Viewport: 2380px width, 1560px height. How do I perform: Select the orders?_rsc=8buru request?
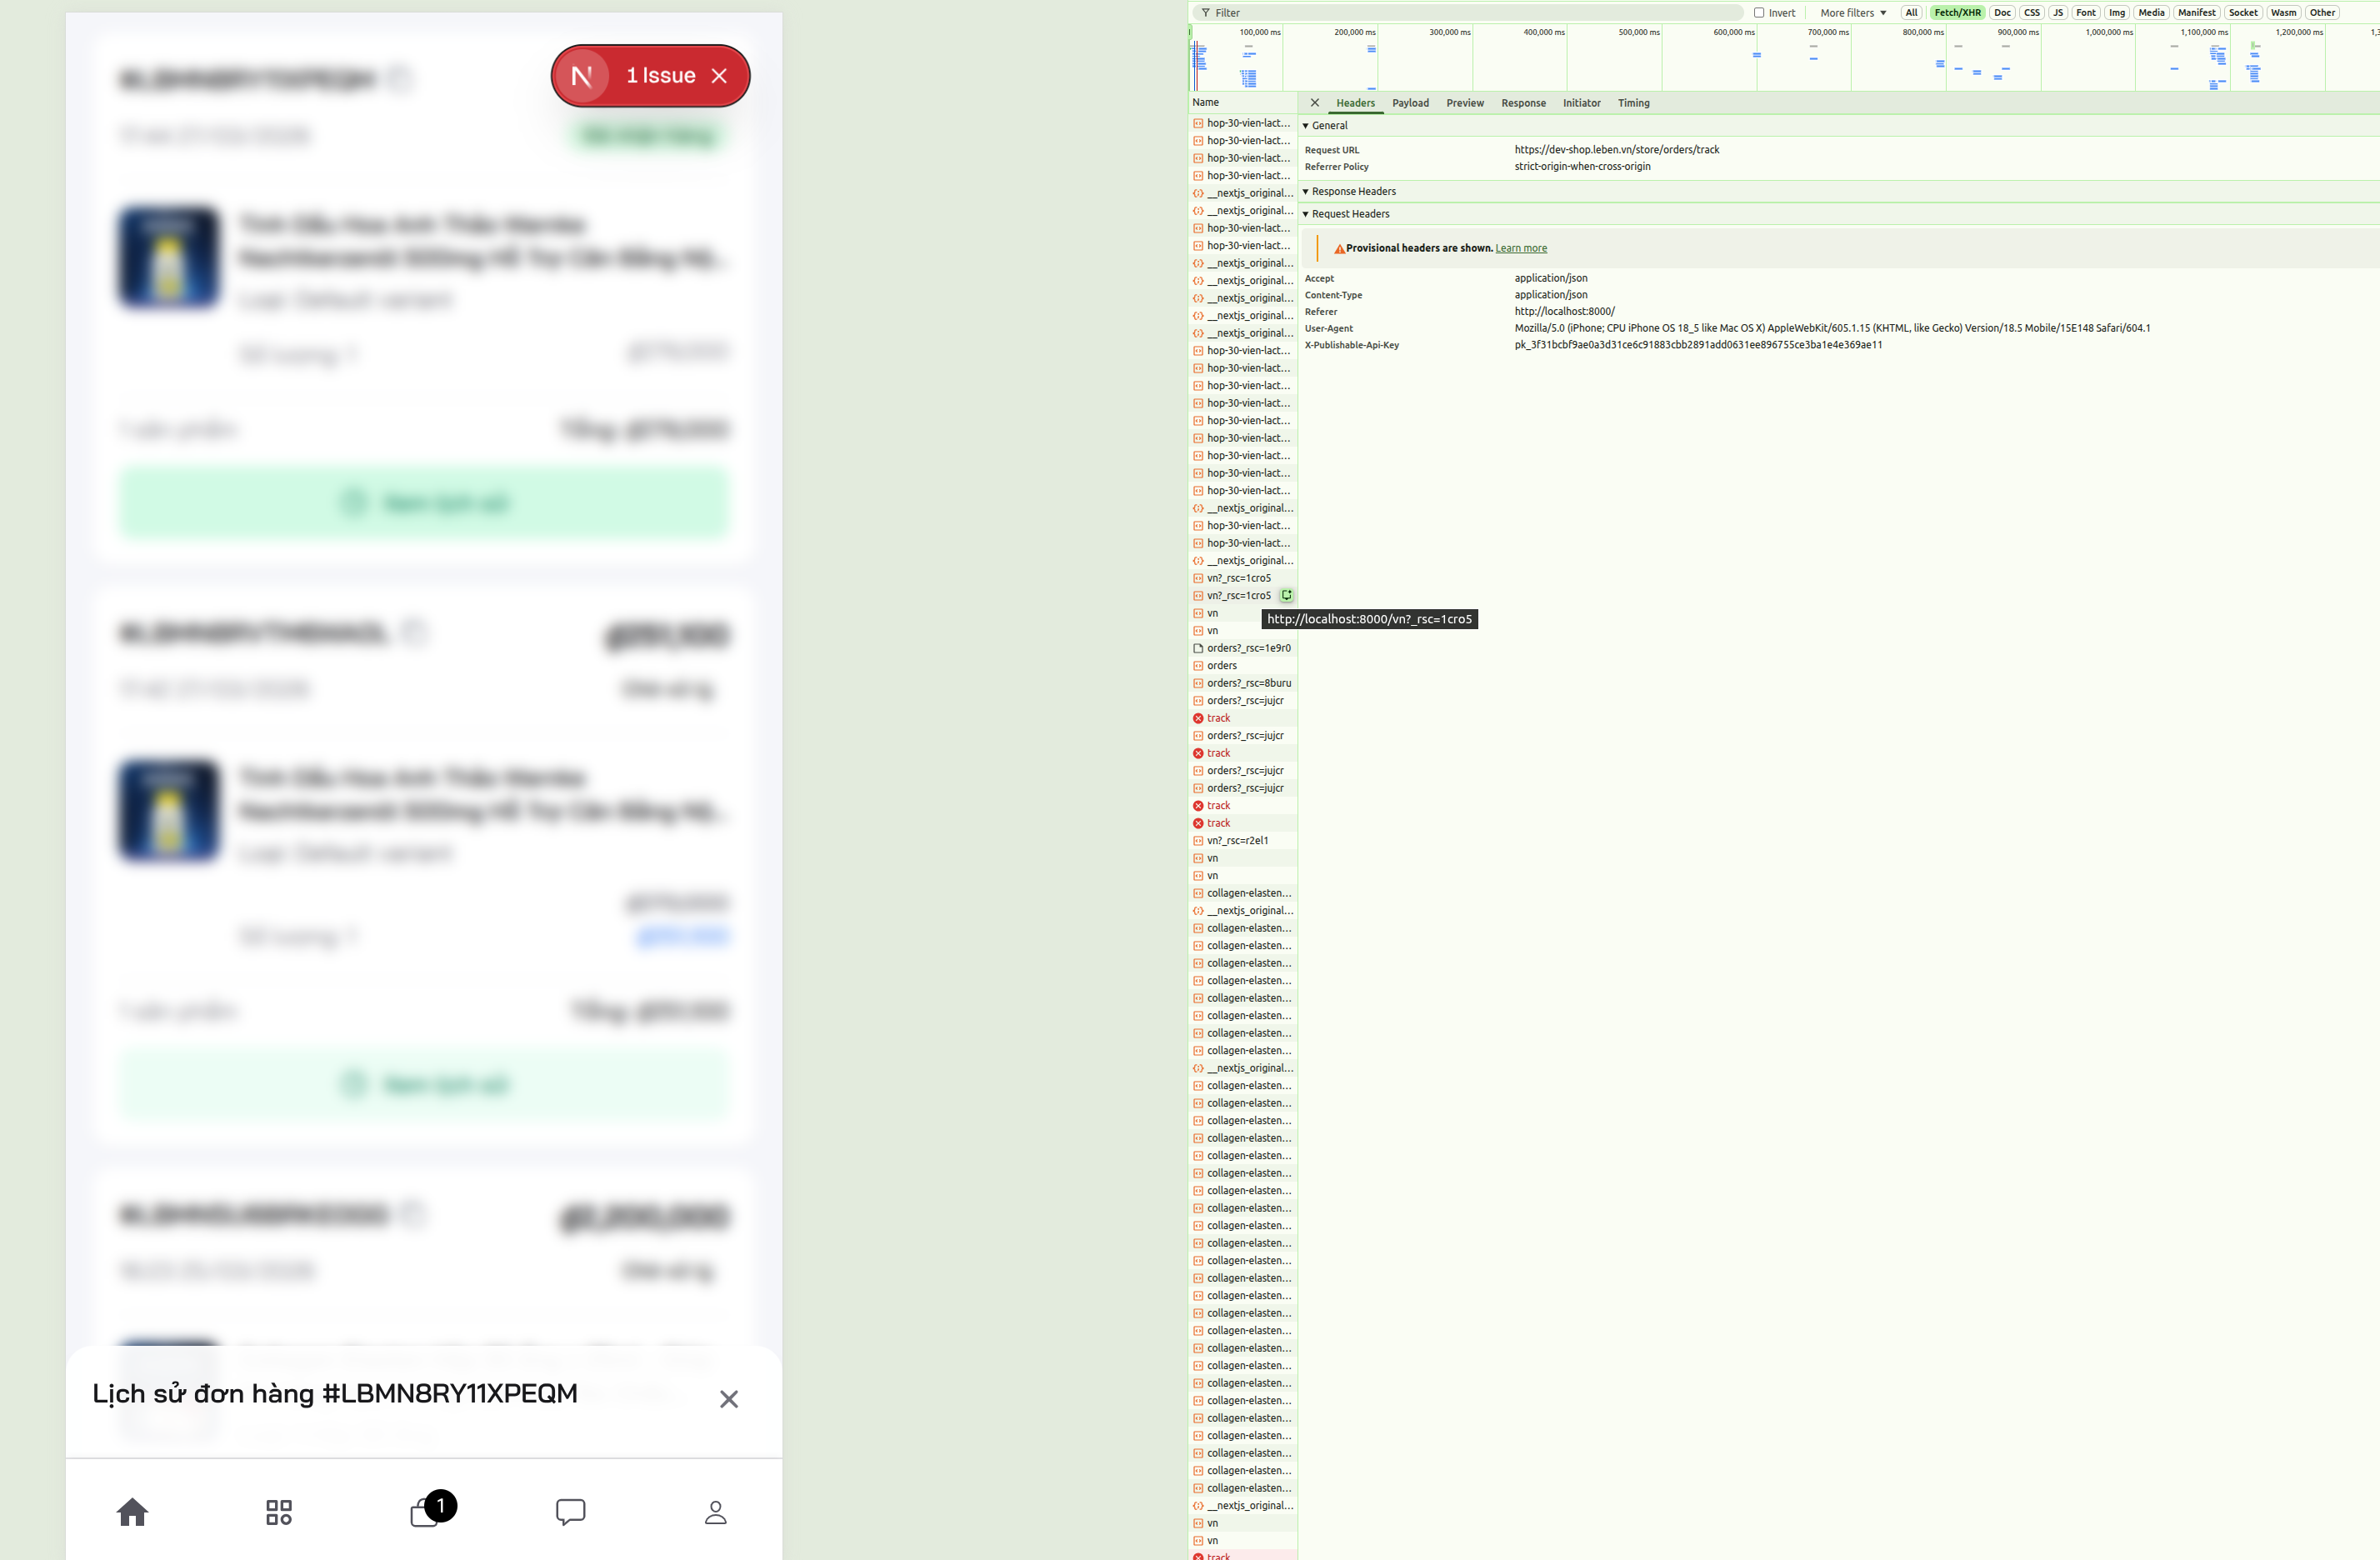pyautogui.click(x=1248, y=683)
